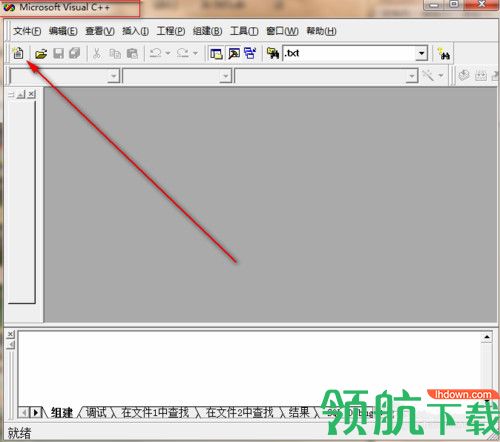
Task: Open the 窗口(W) menu
Action: (282, 31)
